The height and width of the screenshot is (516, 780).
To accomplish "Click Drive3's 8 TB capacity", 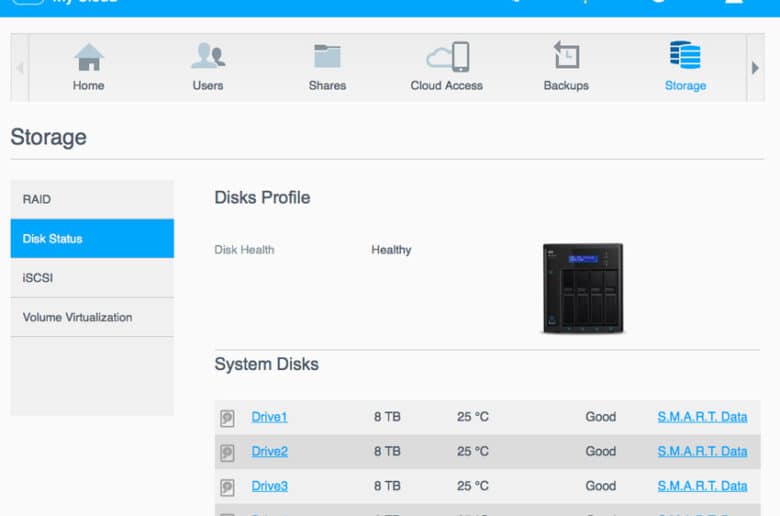I will (x=387, y=486).
